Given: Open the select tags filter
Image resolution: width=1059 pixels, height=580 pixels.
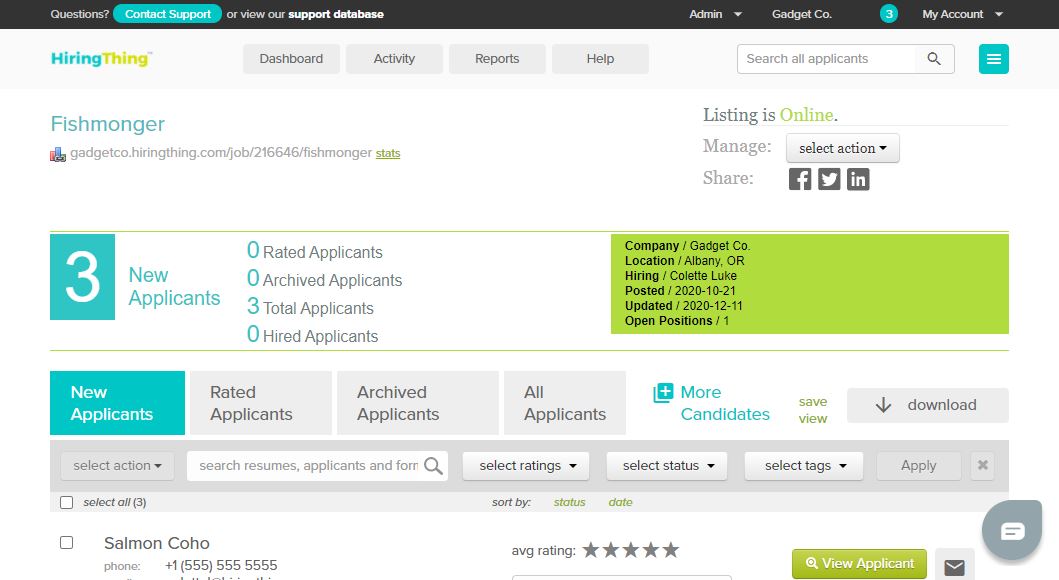Looking at the screenshot, I should (x=804, y=465).
